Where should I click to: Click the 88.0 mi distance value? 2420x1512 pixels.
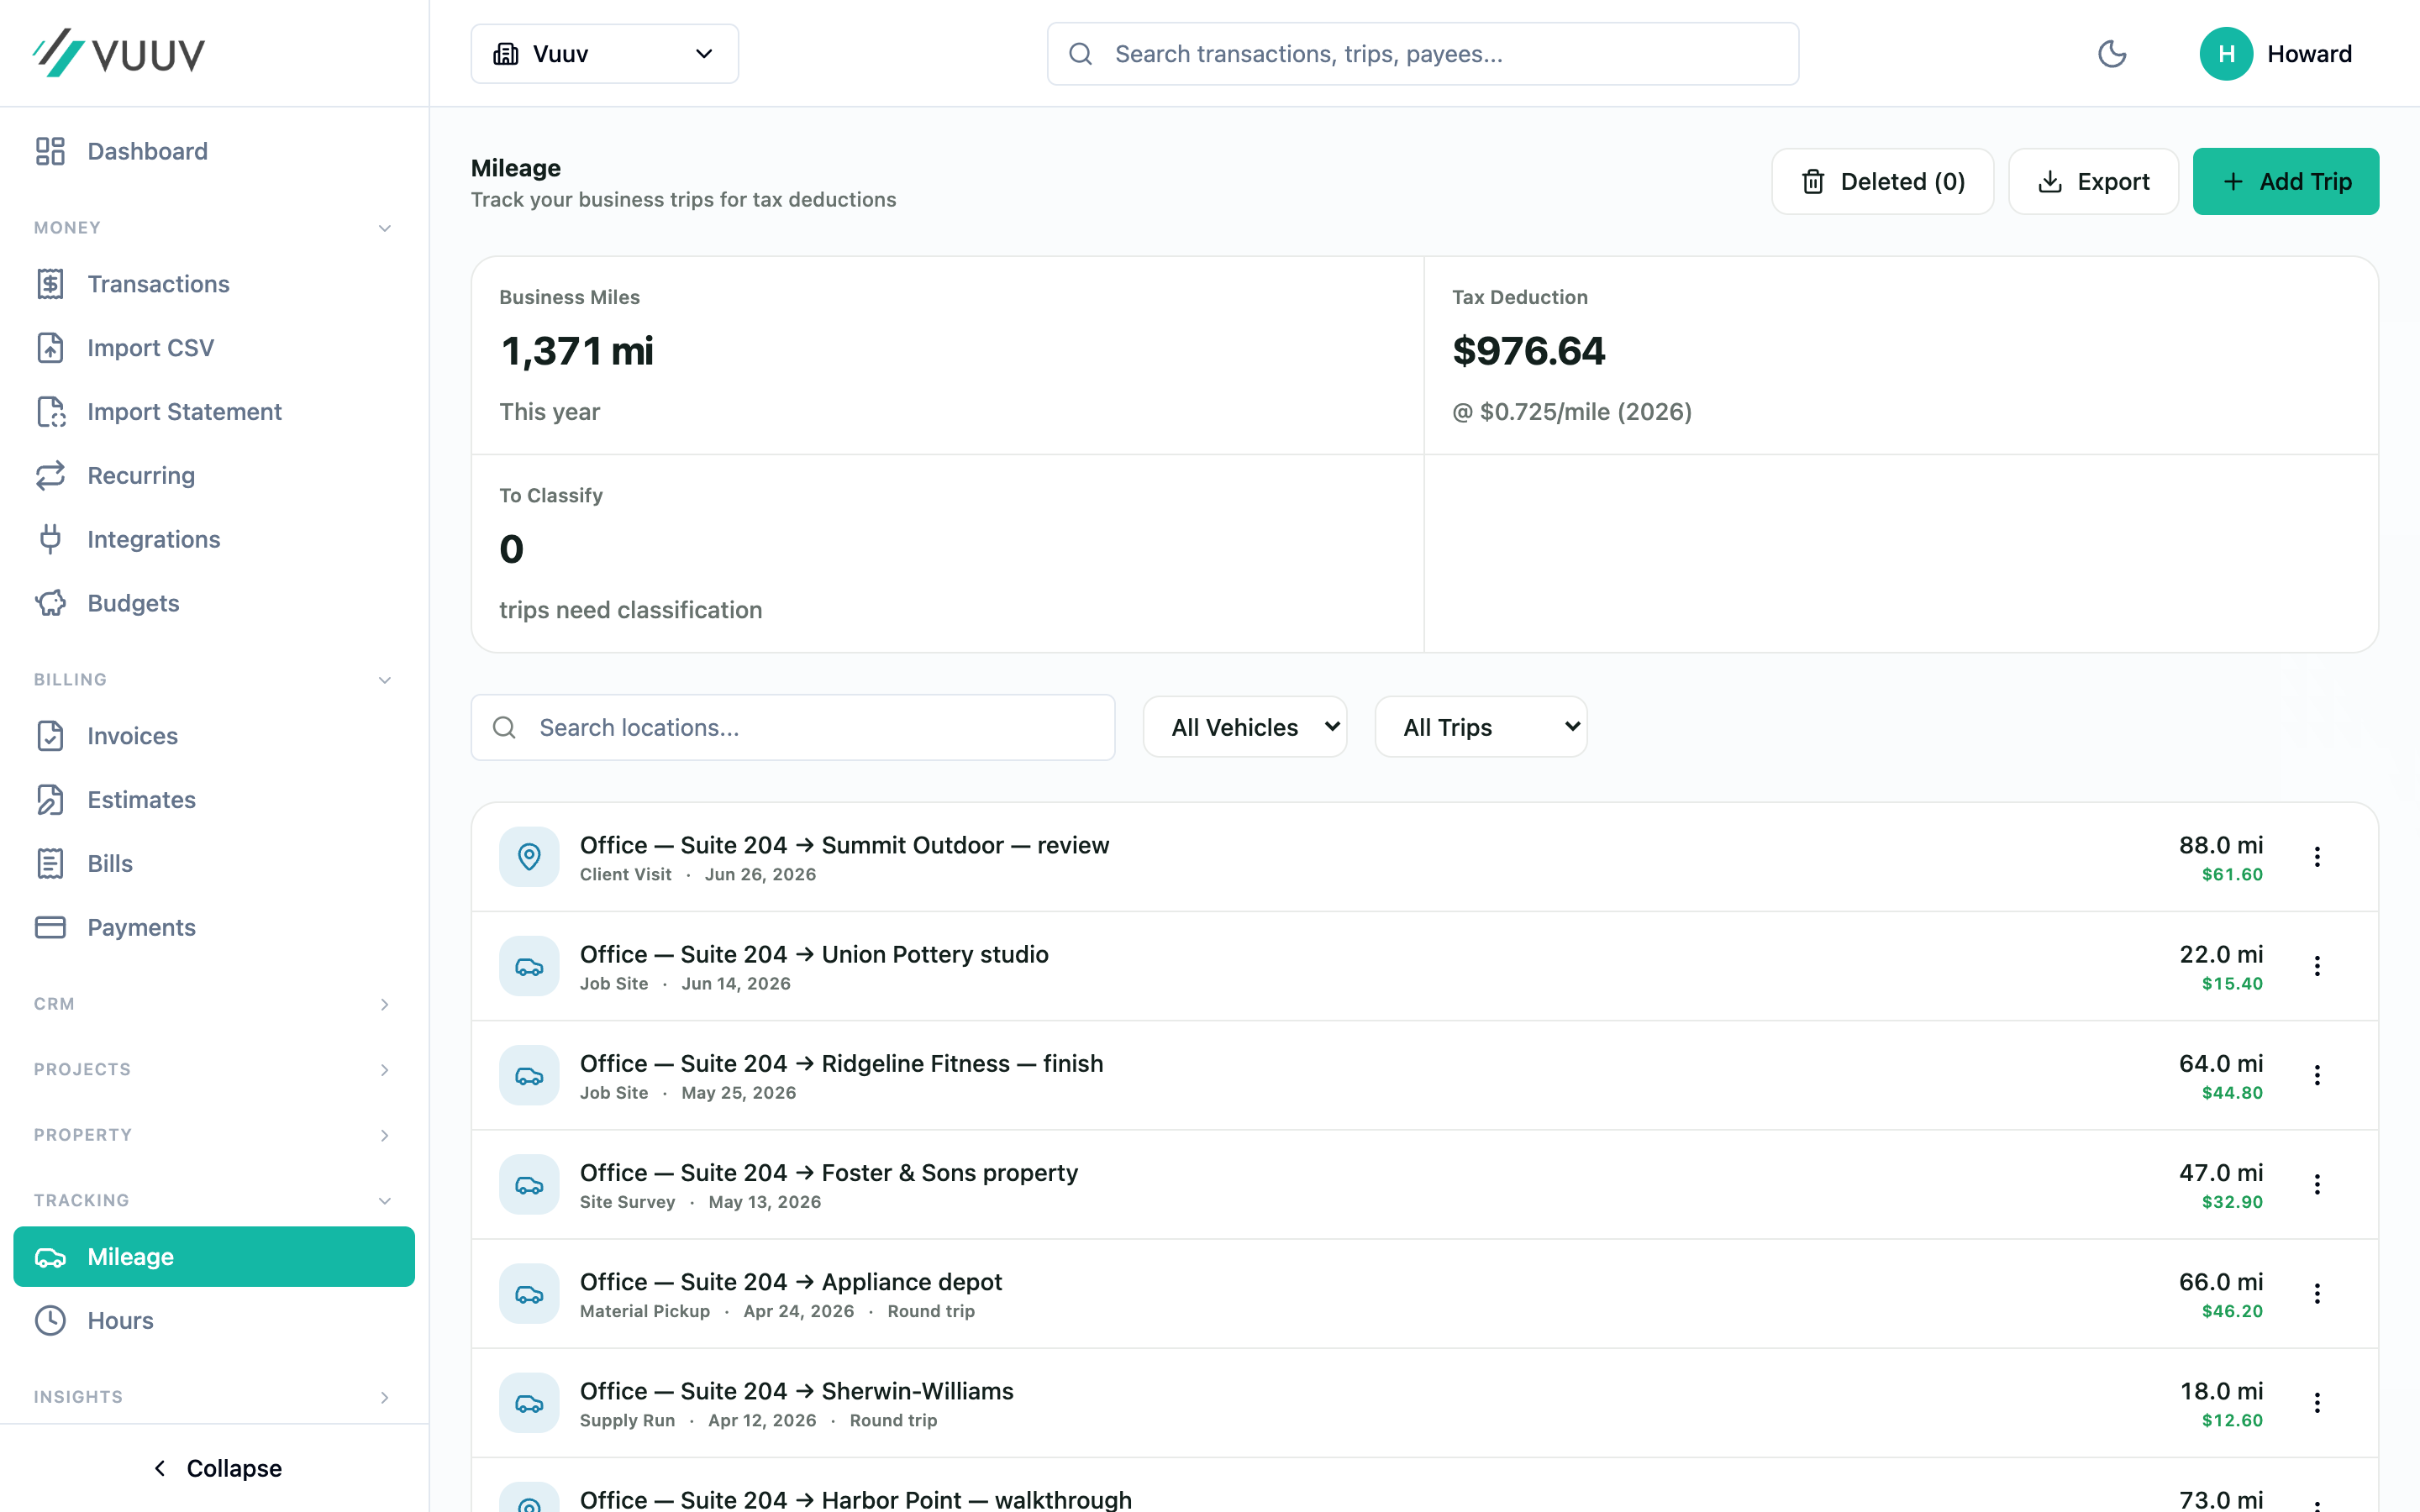(2220, 845)
